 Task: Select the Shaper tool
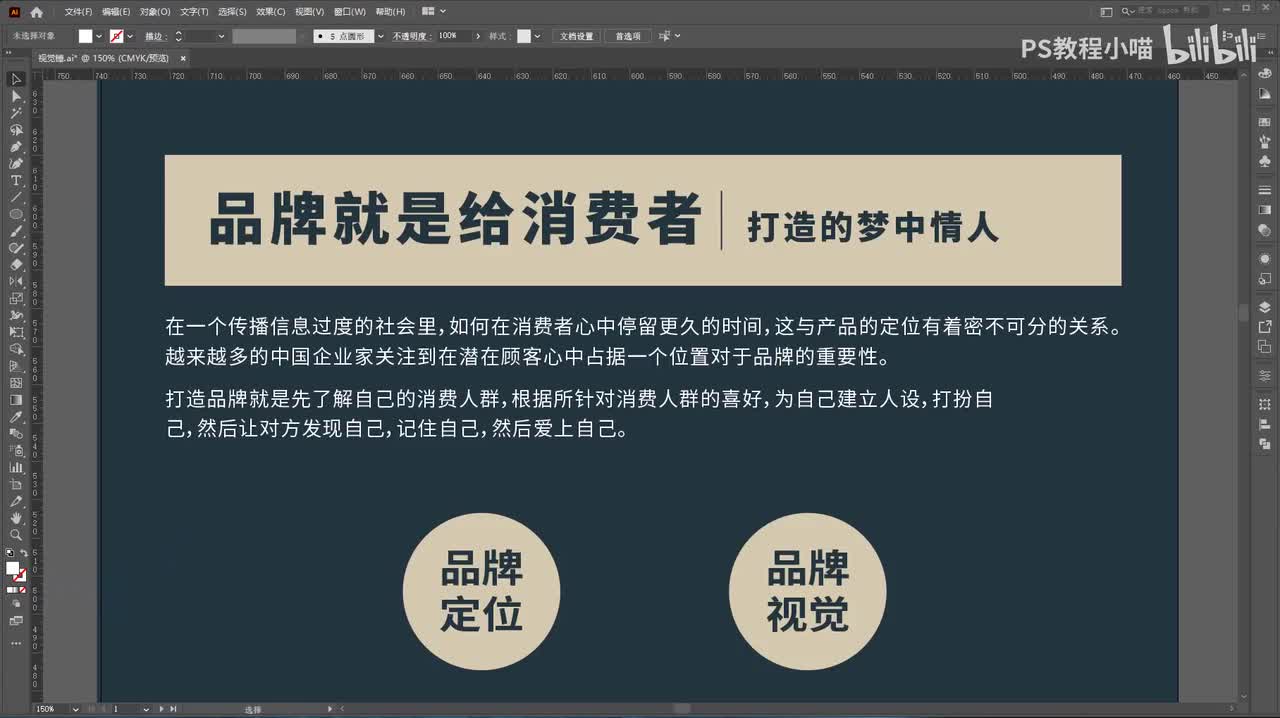click(x=16, y=248)
